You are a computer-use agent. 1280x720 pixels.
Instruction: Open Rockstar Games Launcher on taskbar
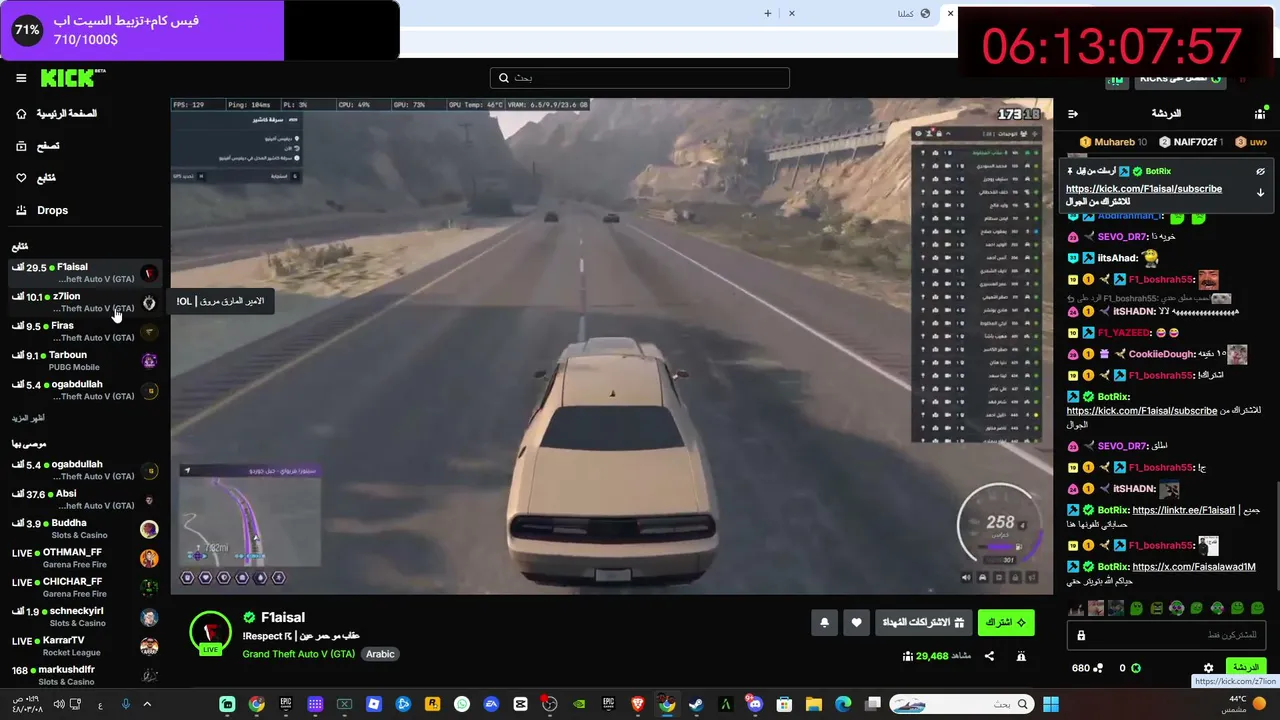point(432,704)
